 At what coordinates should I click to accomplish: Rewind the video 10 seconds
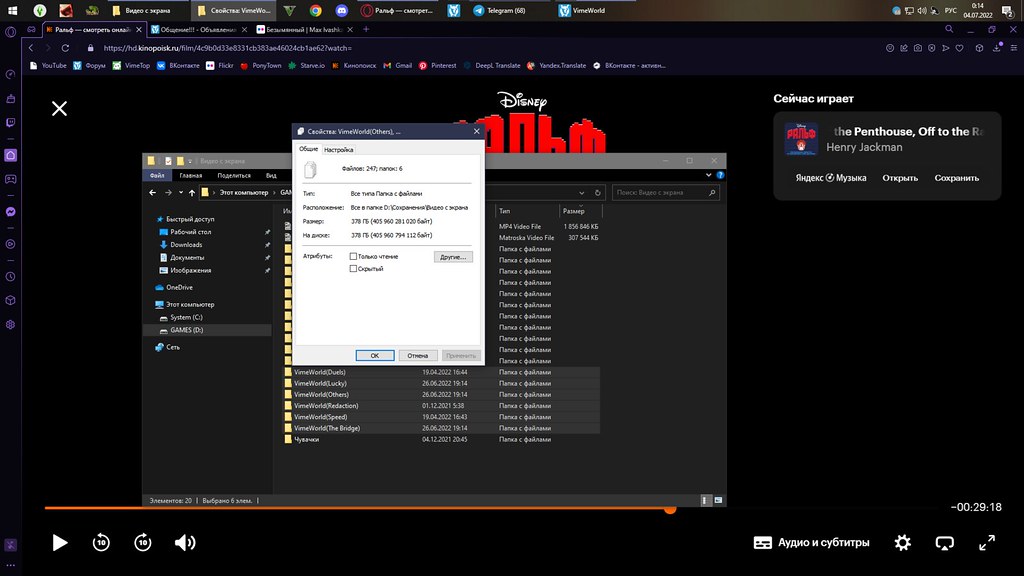101,542
